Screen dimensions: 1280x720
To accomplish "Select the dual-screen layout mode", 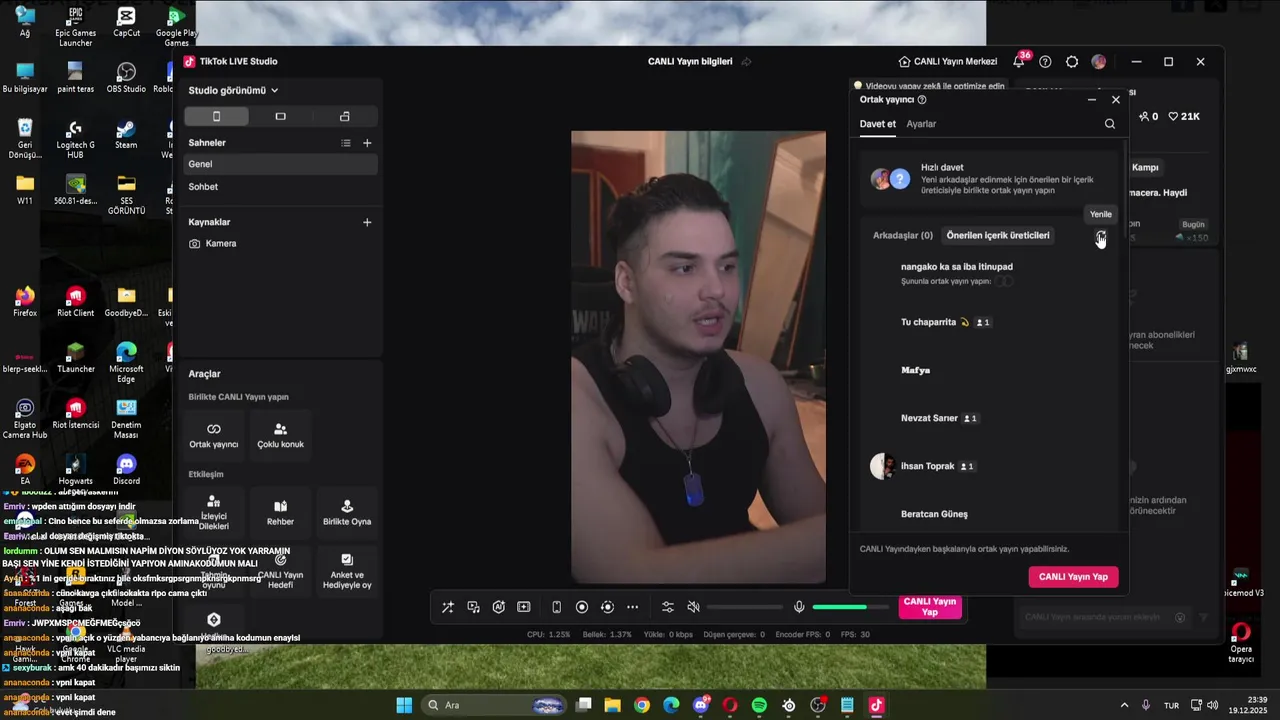I will (345, 116).
